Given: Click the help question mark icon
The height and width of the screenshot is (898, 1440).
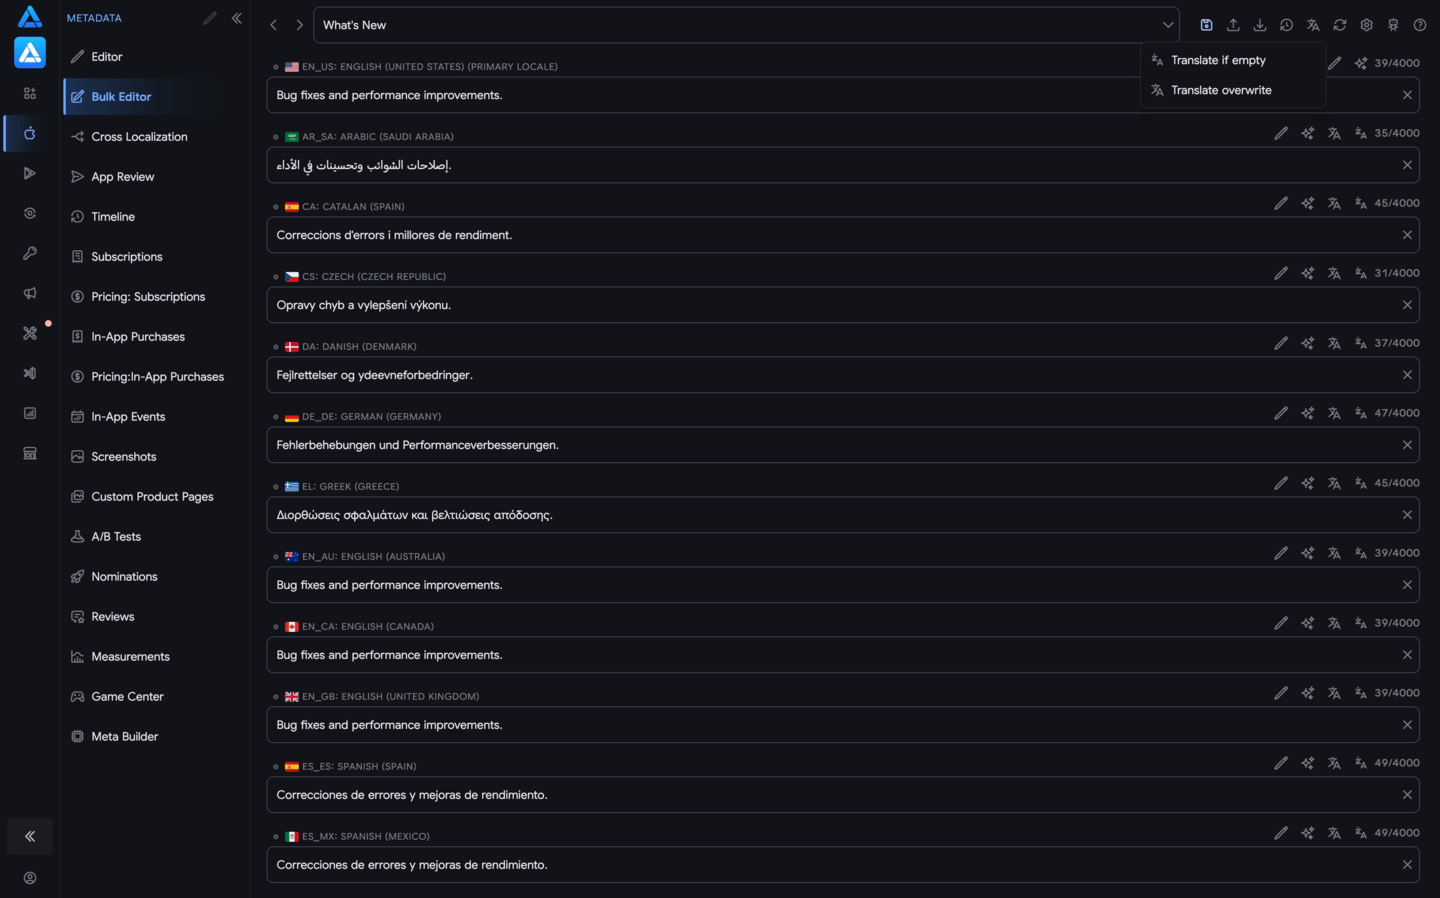Looking at the screenshot, I should pos(1420,25).
